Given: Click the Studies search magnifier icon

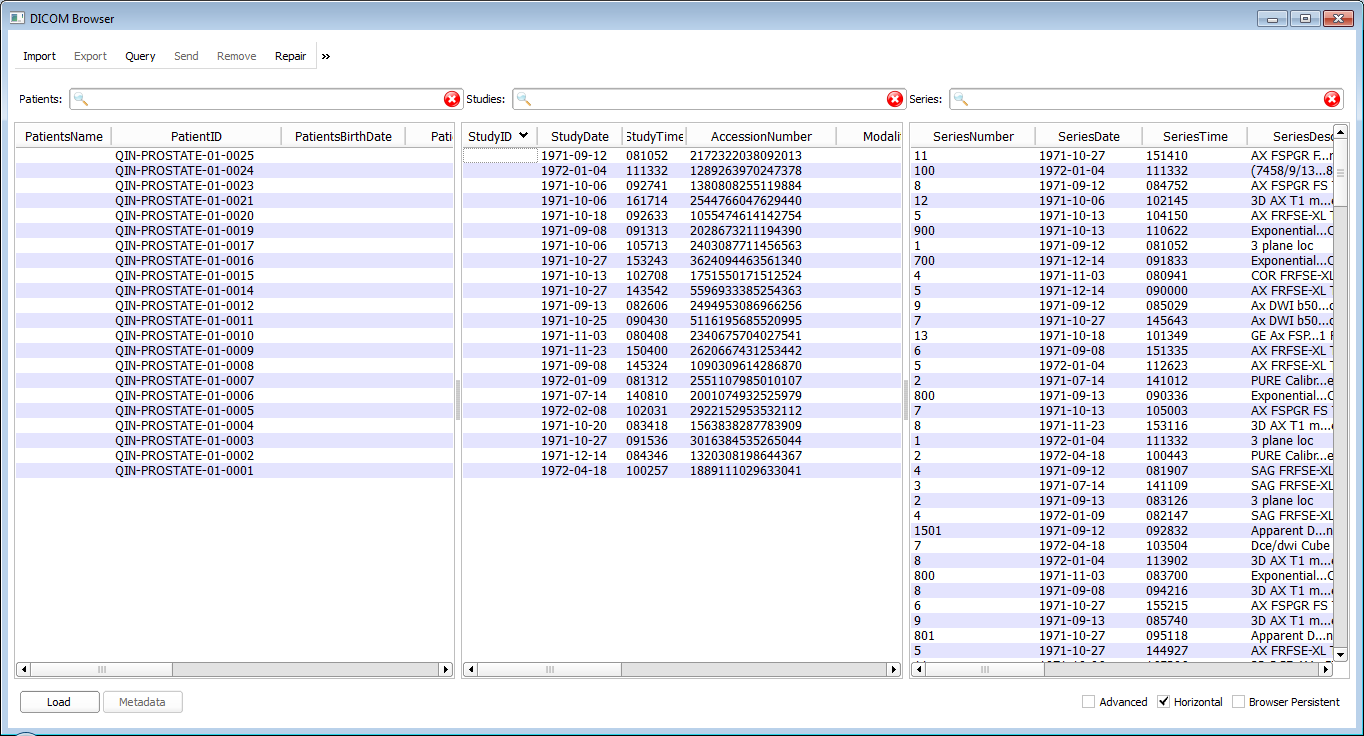Looking at the screenshot, I should tap(524, 99).
